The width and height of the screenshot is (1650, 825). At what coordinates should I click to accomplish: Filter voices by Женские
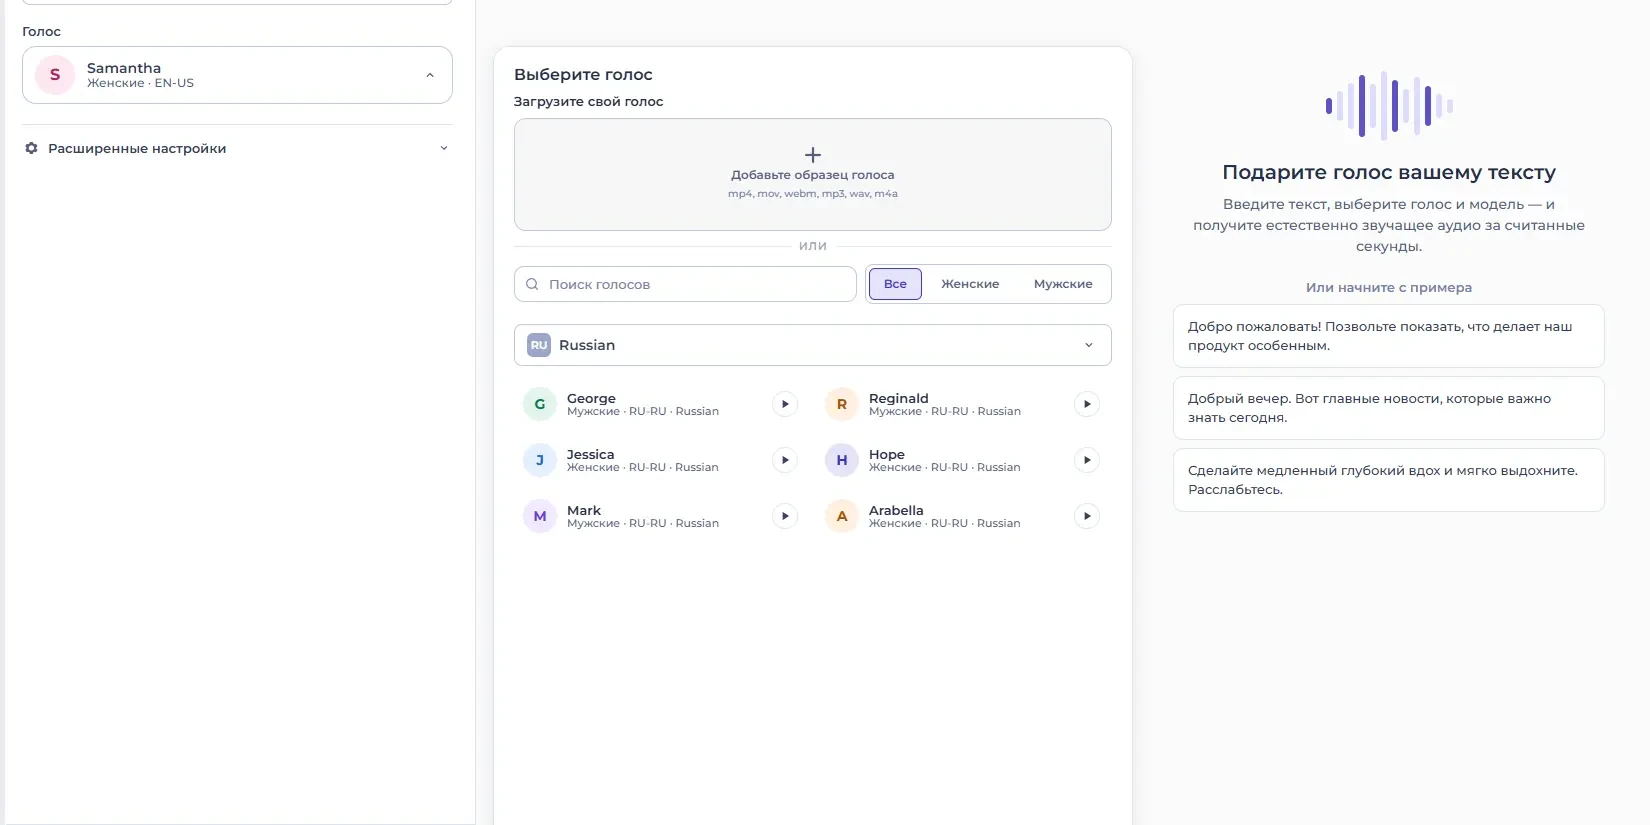coord(970,284)
